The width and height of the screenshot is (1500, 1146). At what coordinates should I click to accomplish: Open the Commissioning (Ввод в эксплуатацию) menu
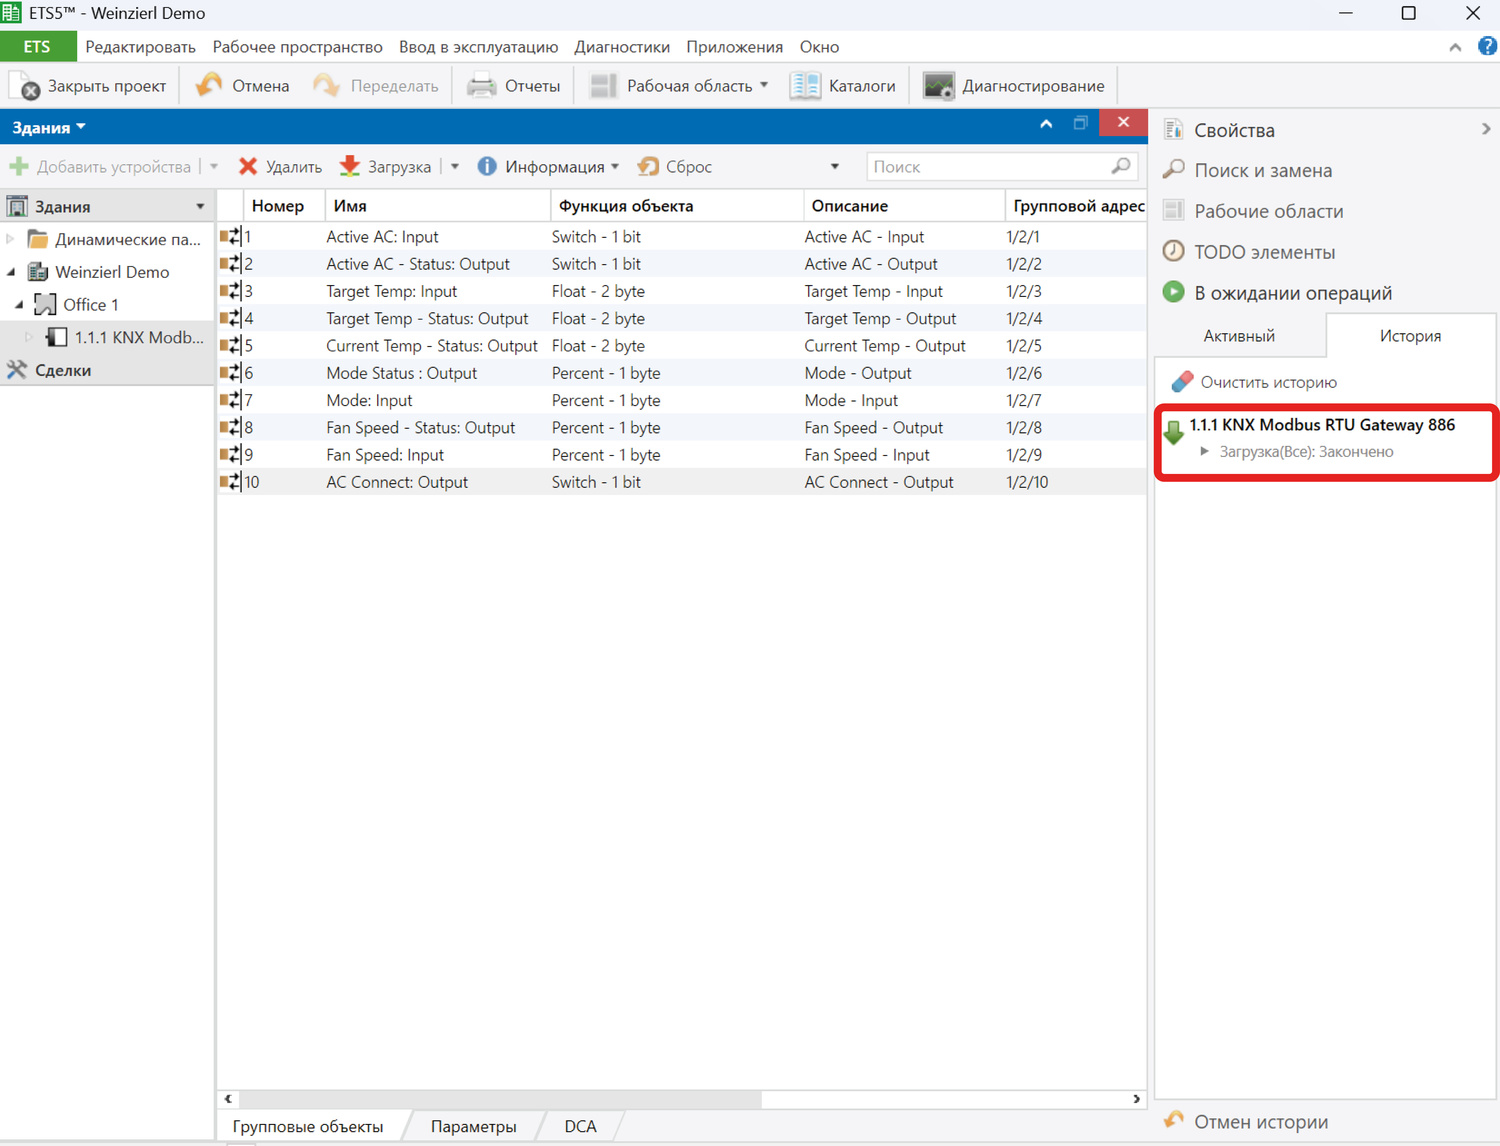tap(478, 47)
